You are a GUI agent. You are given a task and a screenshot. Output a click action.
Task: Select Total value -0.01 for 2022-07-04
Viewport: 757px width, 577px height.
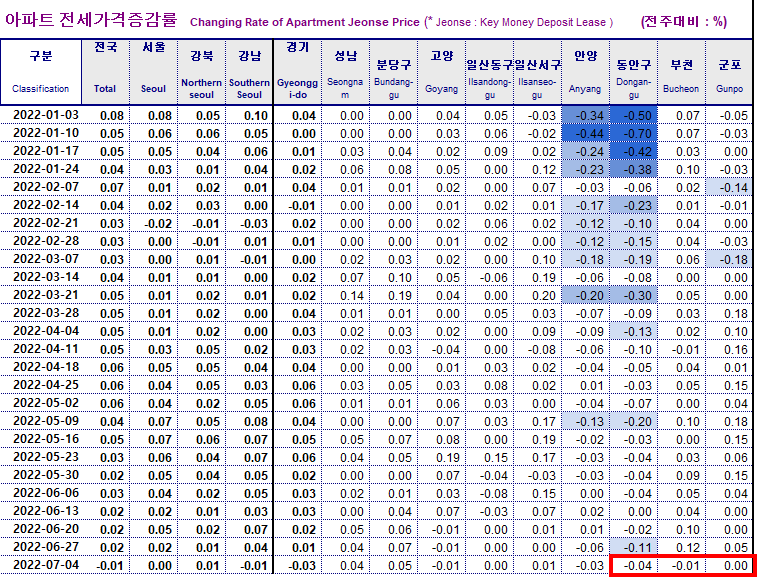point(105,565)
